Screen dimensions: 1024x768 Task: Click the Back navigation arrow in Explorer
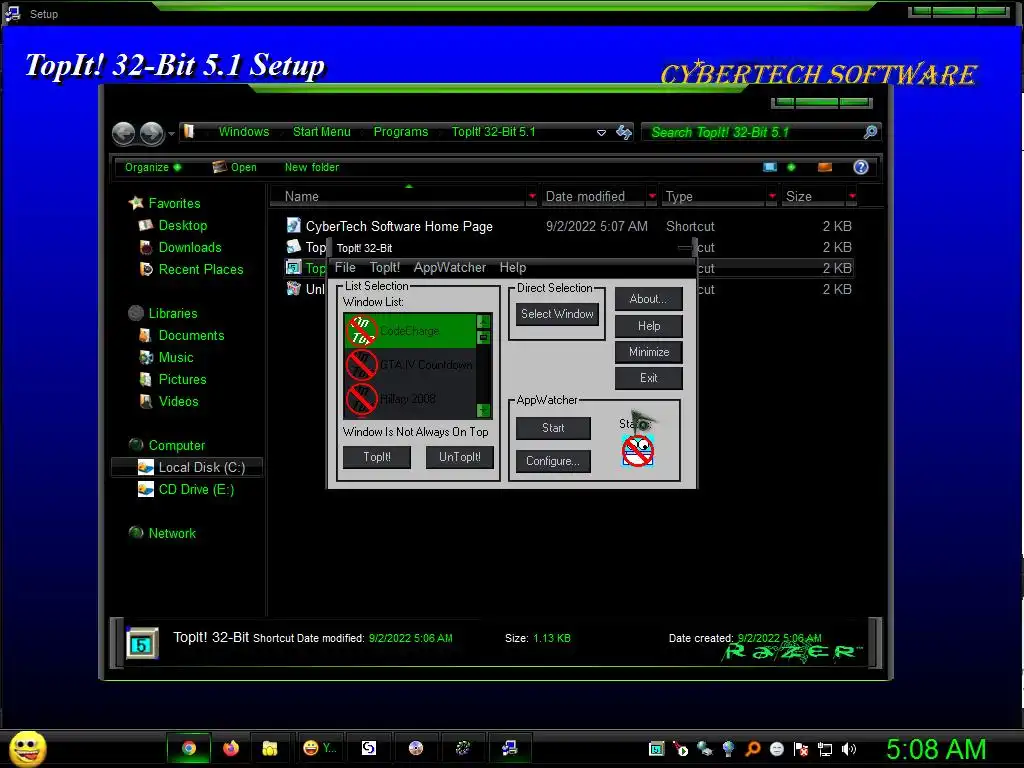pyautogui.click(x=123, y=133)
